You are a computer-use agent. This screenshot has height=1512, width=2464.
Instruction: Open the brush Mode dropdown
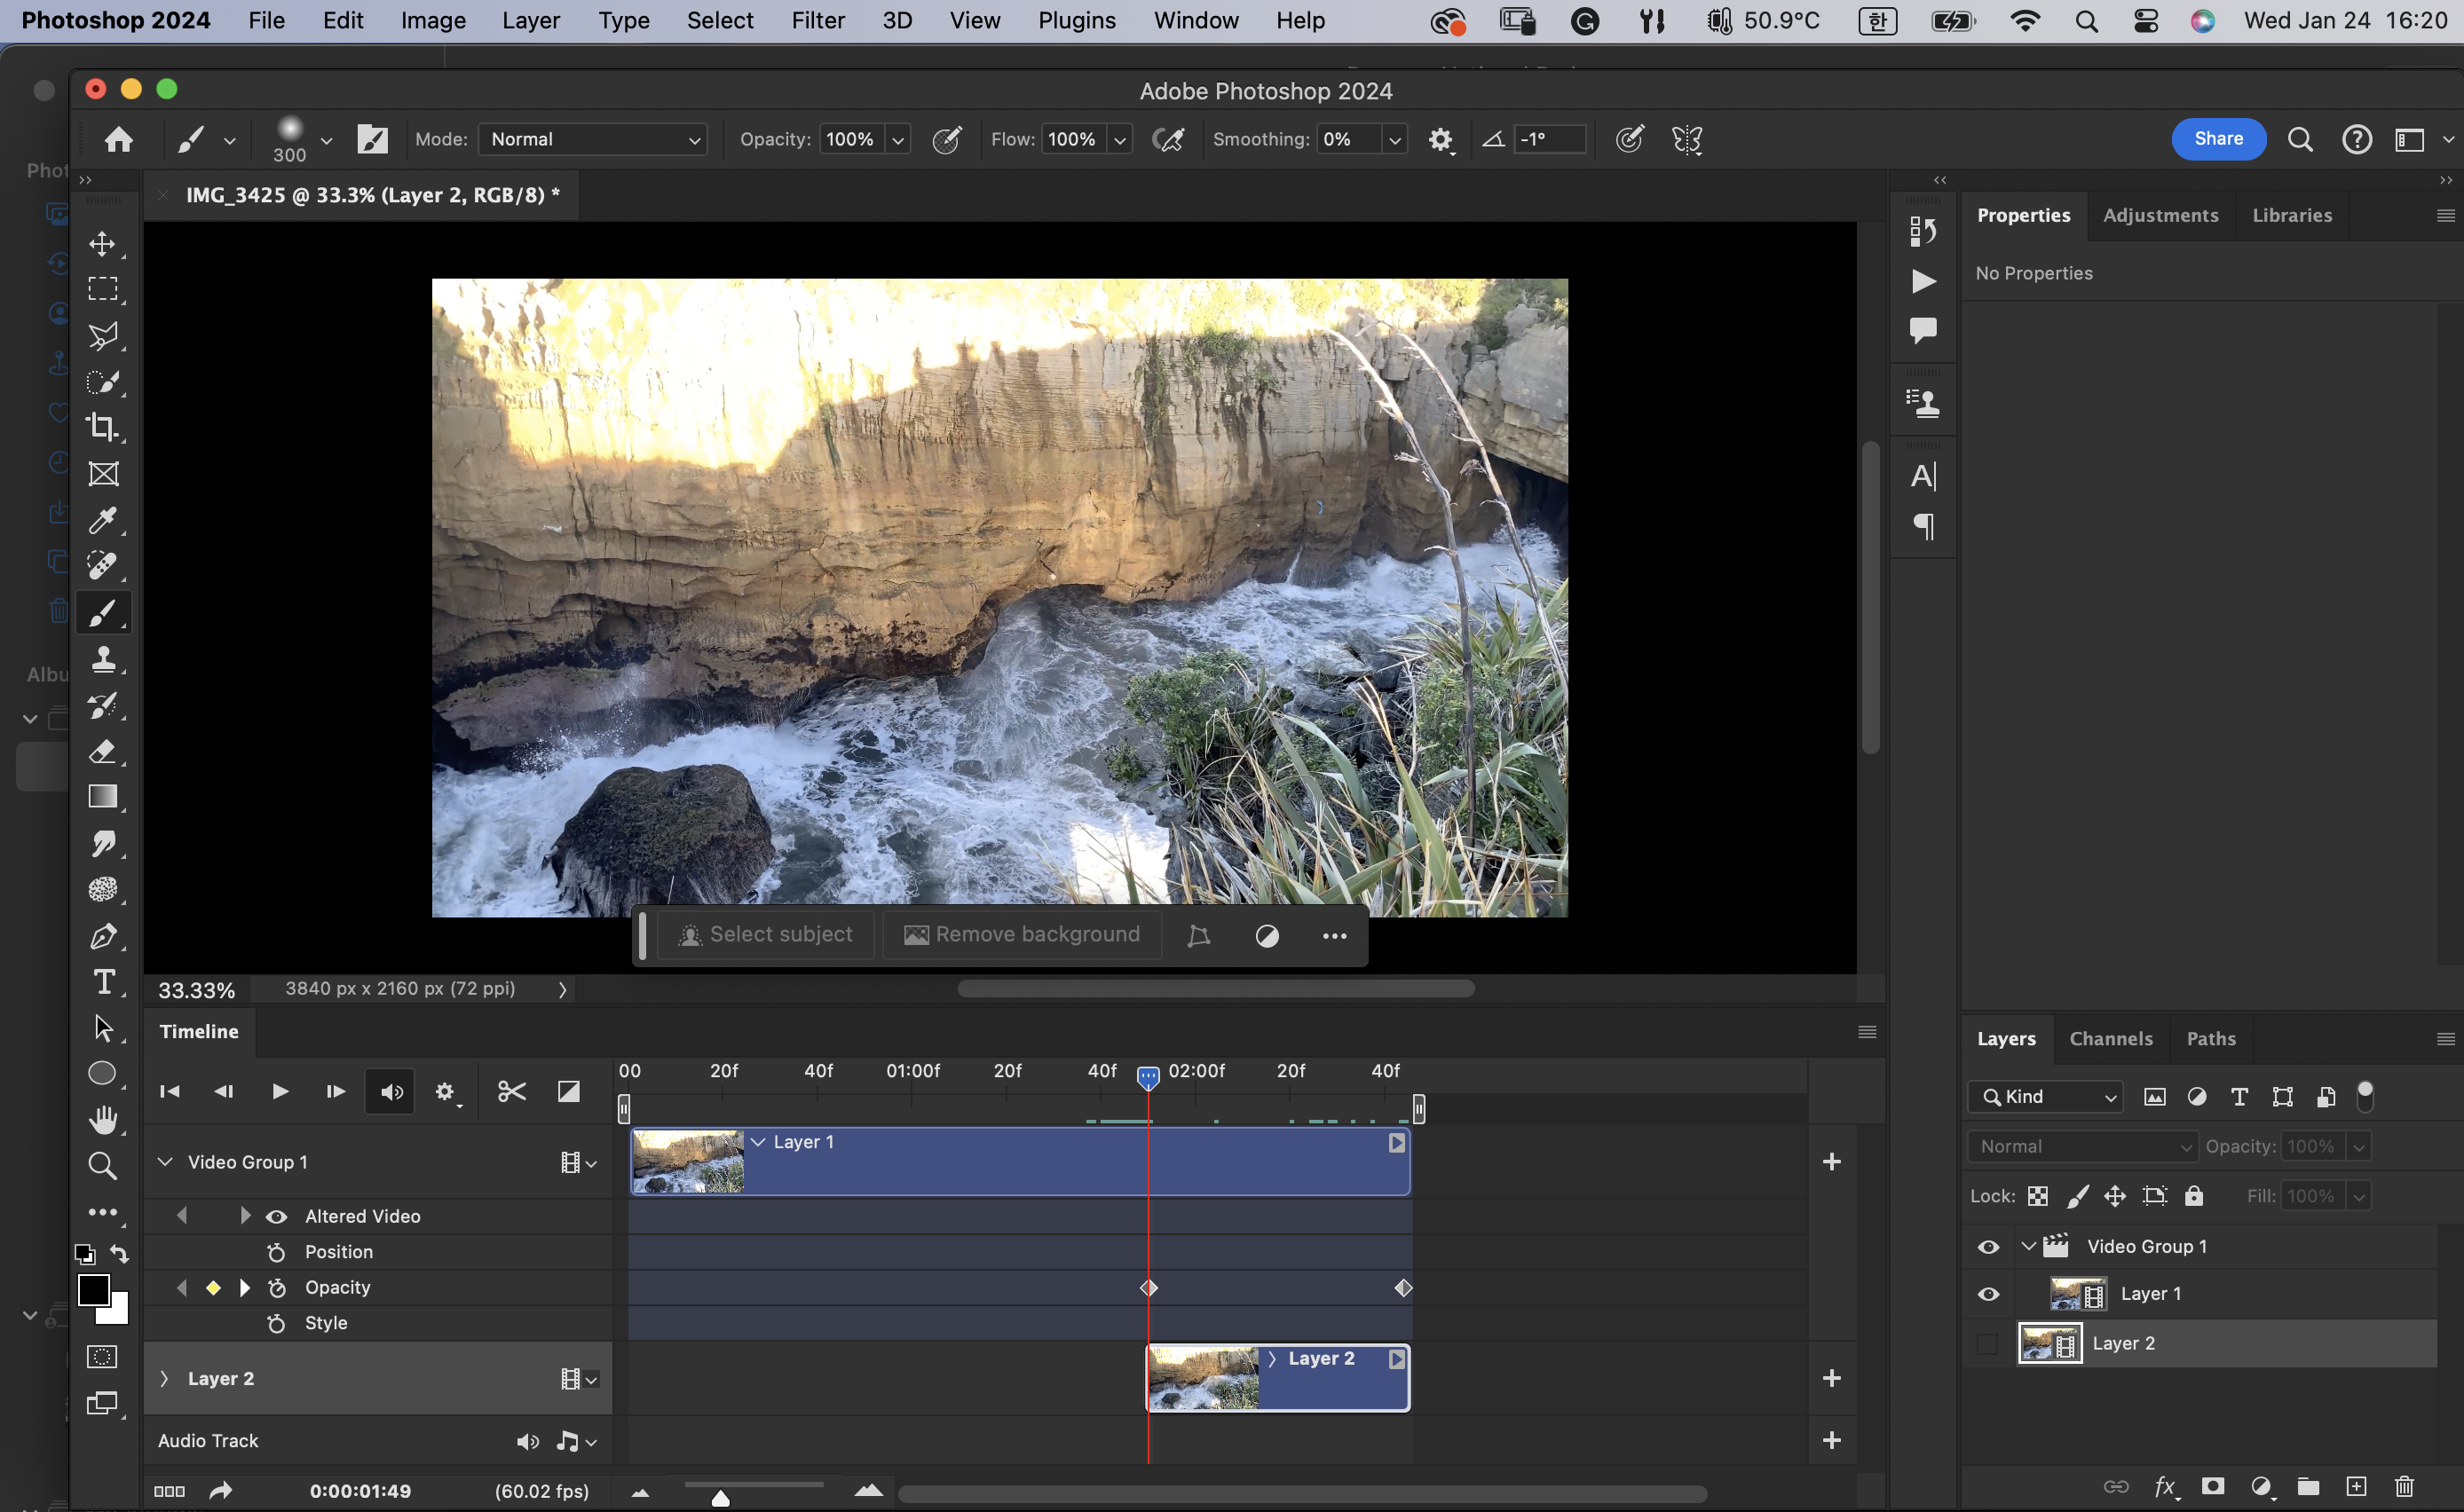tap(593, 139)
